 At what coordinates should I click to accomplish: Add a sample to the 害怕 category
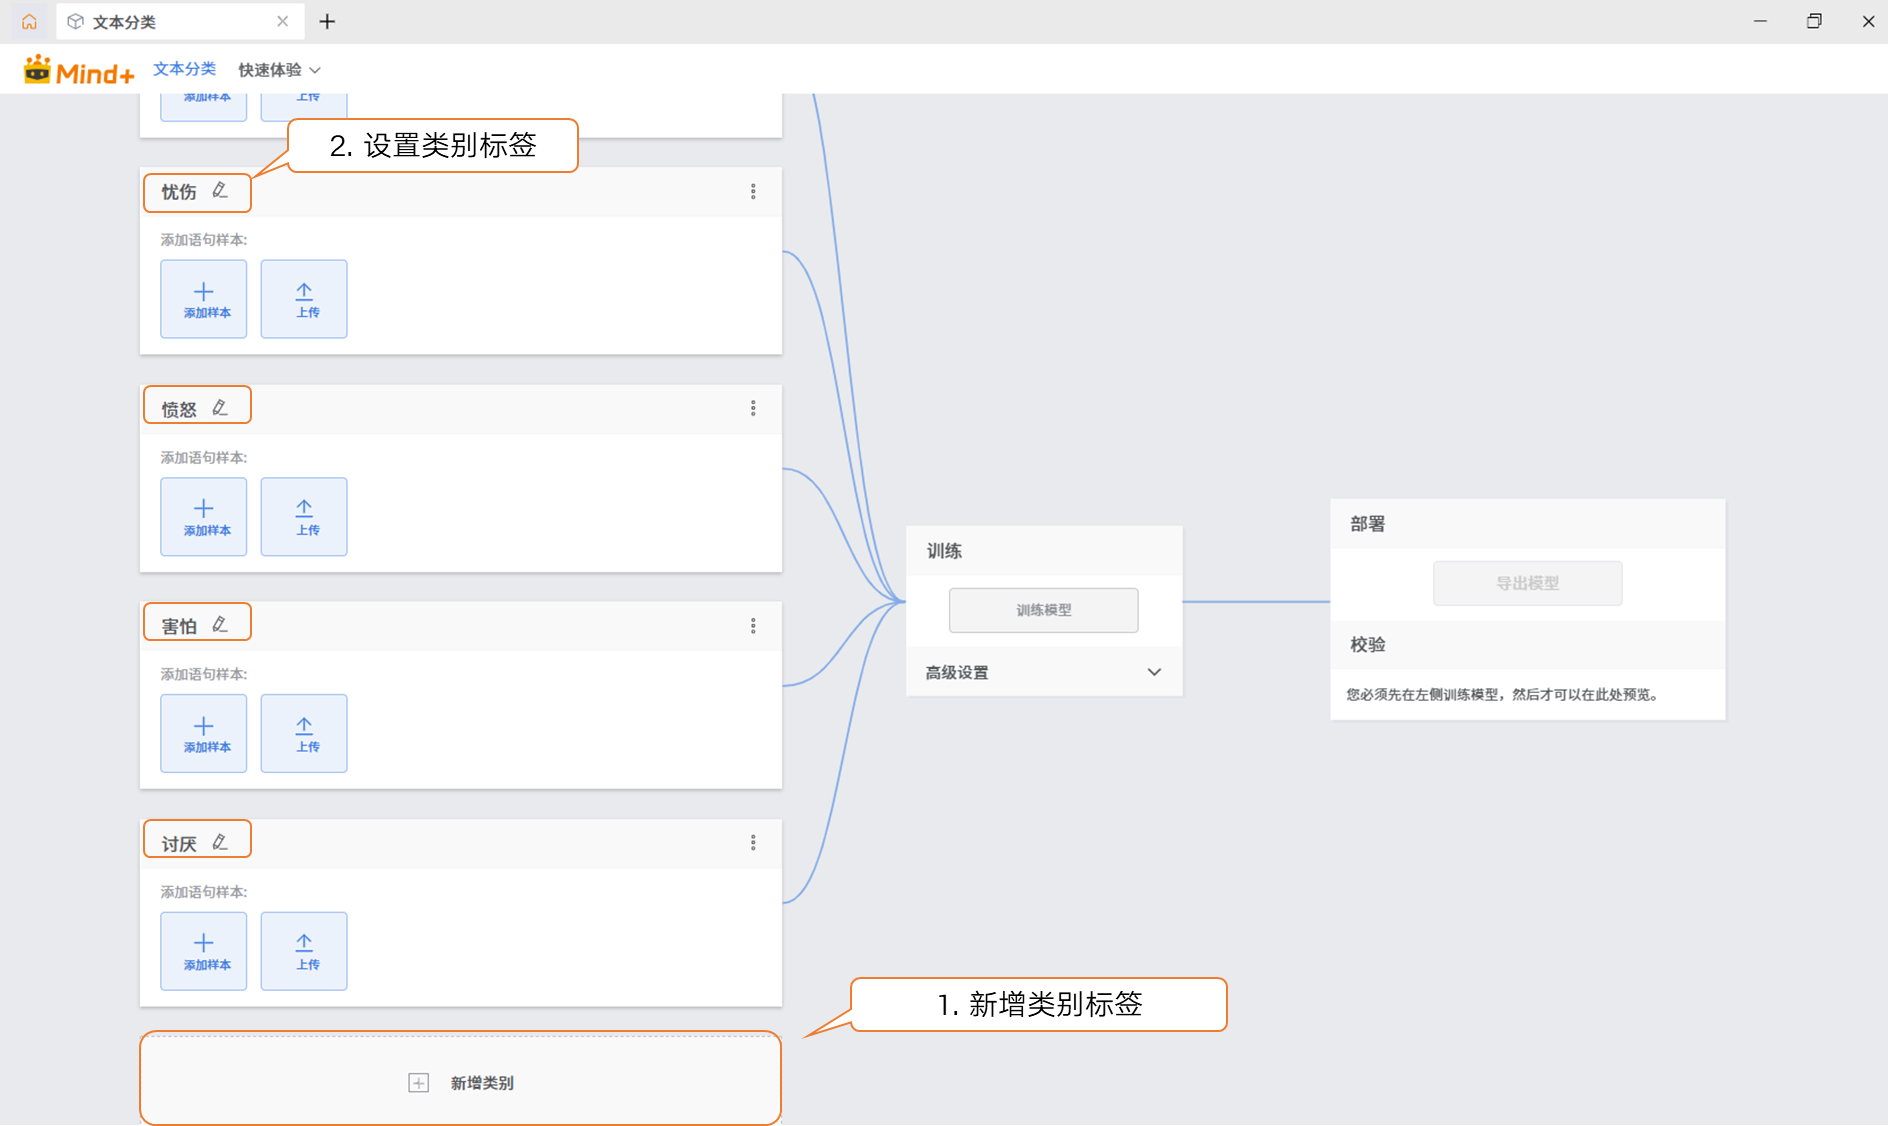pos(204,733)
